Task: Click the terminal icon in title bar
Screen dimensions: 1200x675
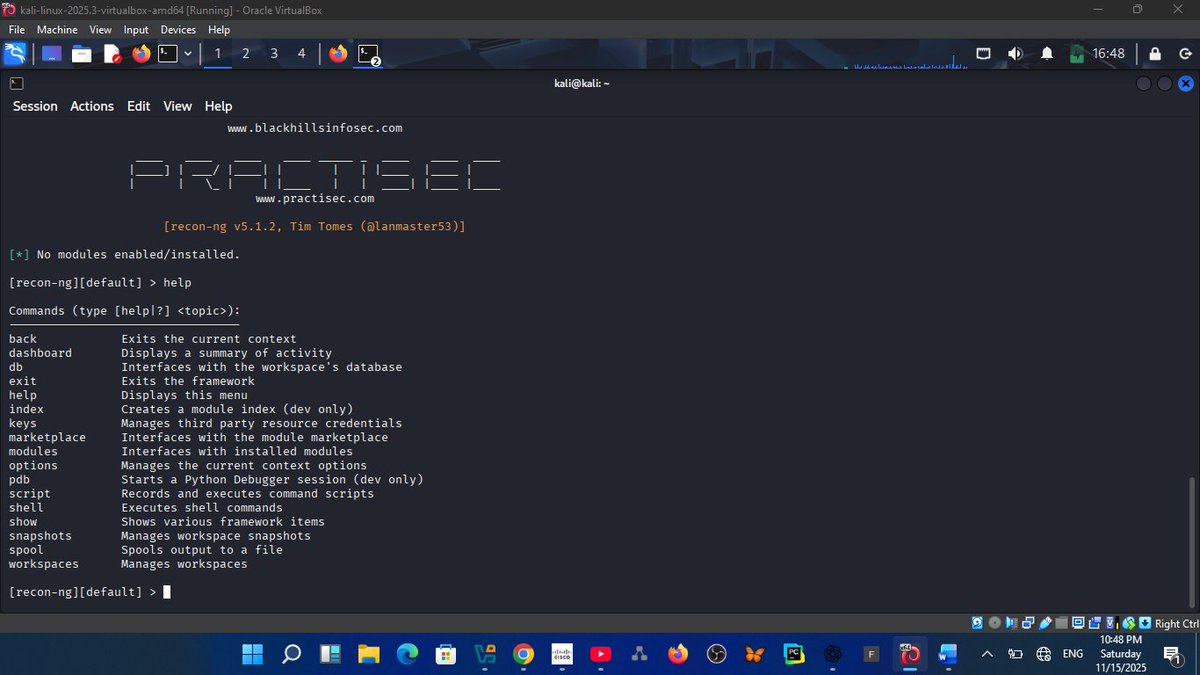Action: [x=16, y=84]
